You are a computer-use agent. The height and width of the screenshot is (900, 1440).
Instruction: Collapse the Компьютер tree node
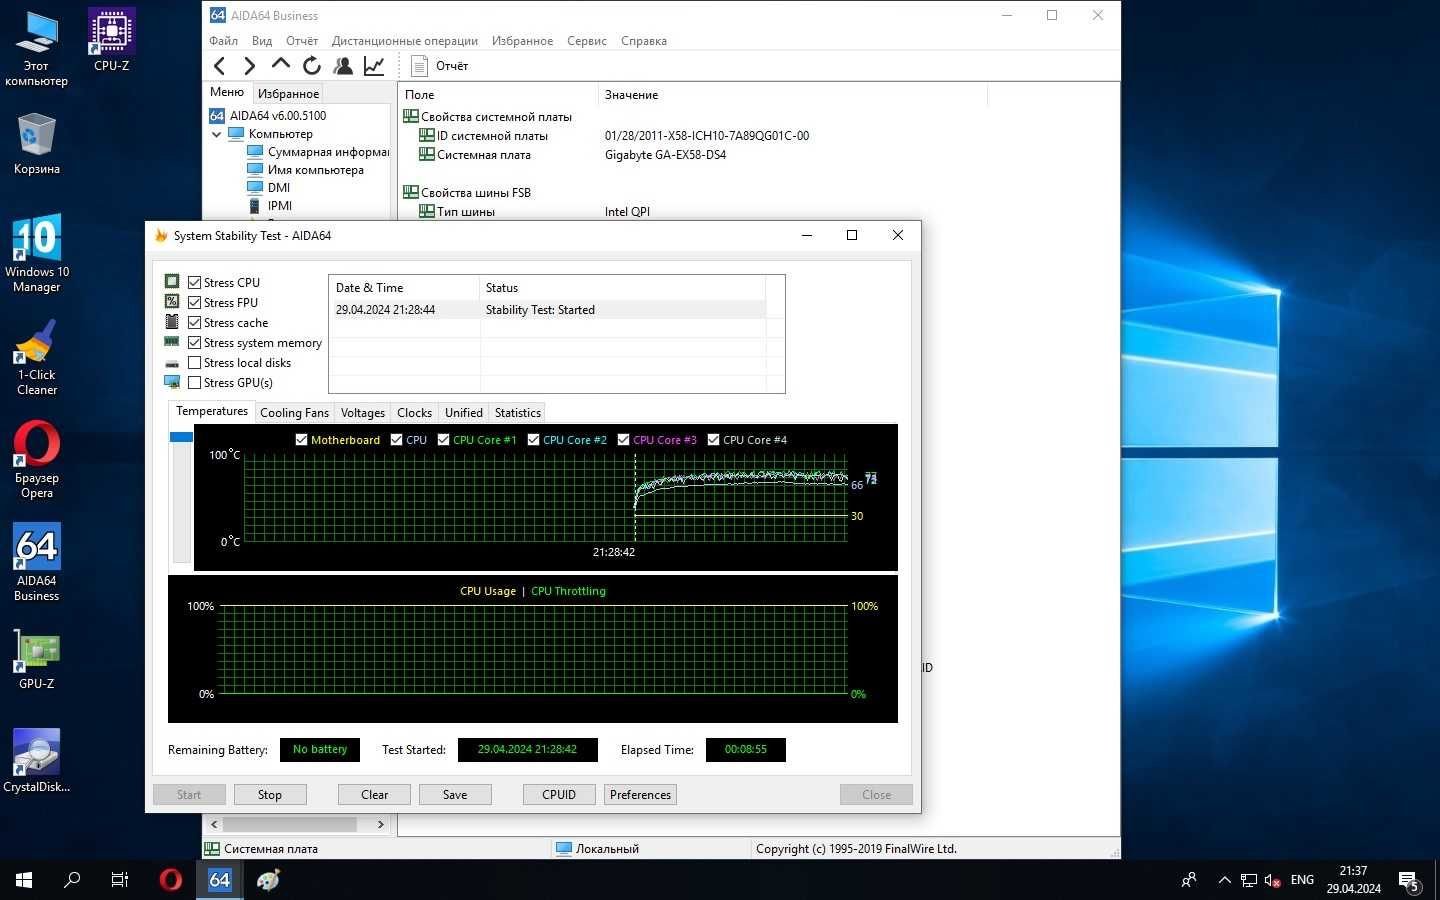pos(216,134)
